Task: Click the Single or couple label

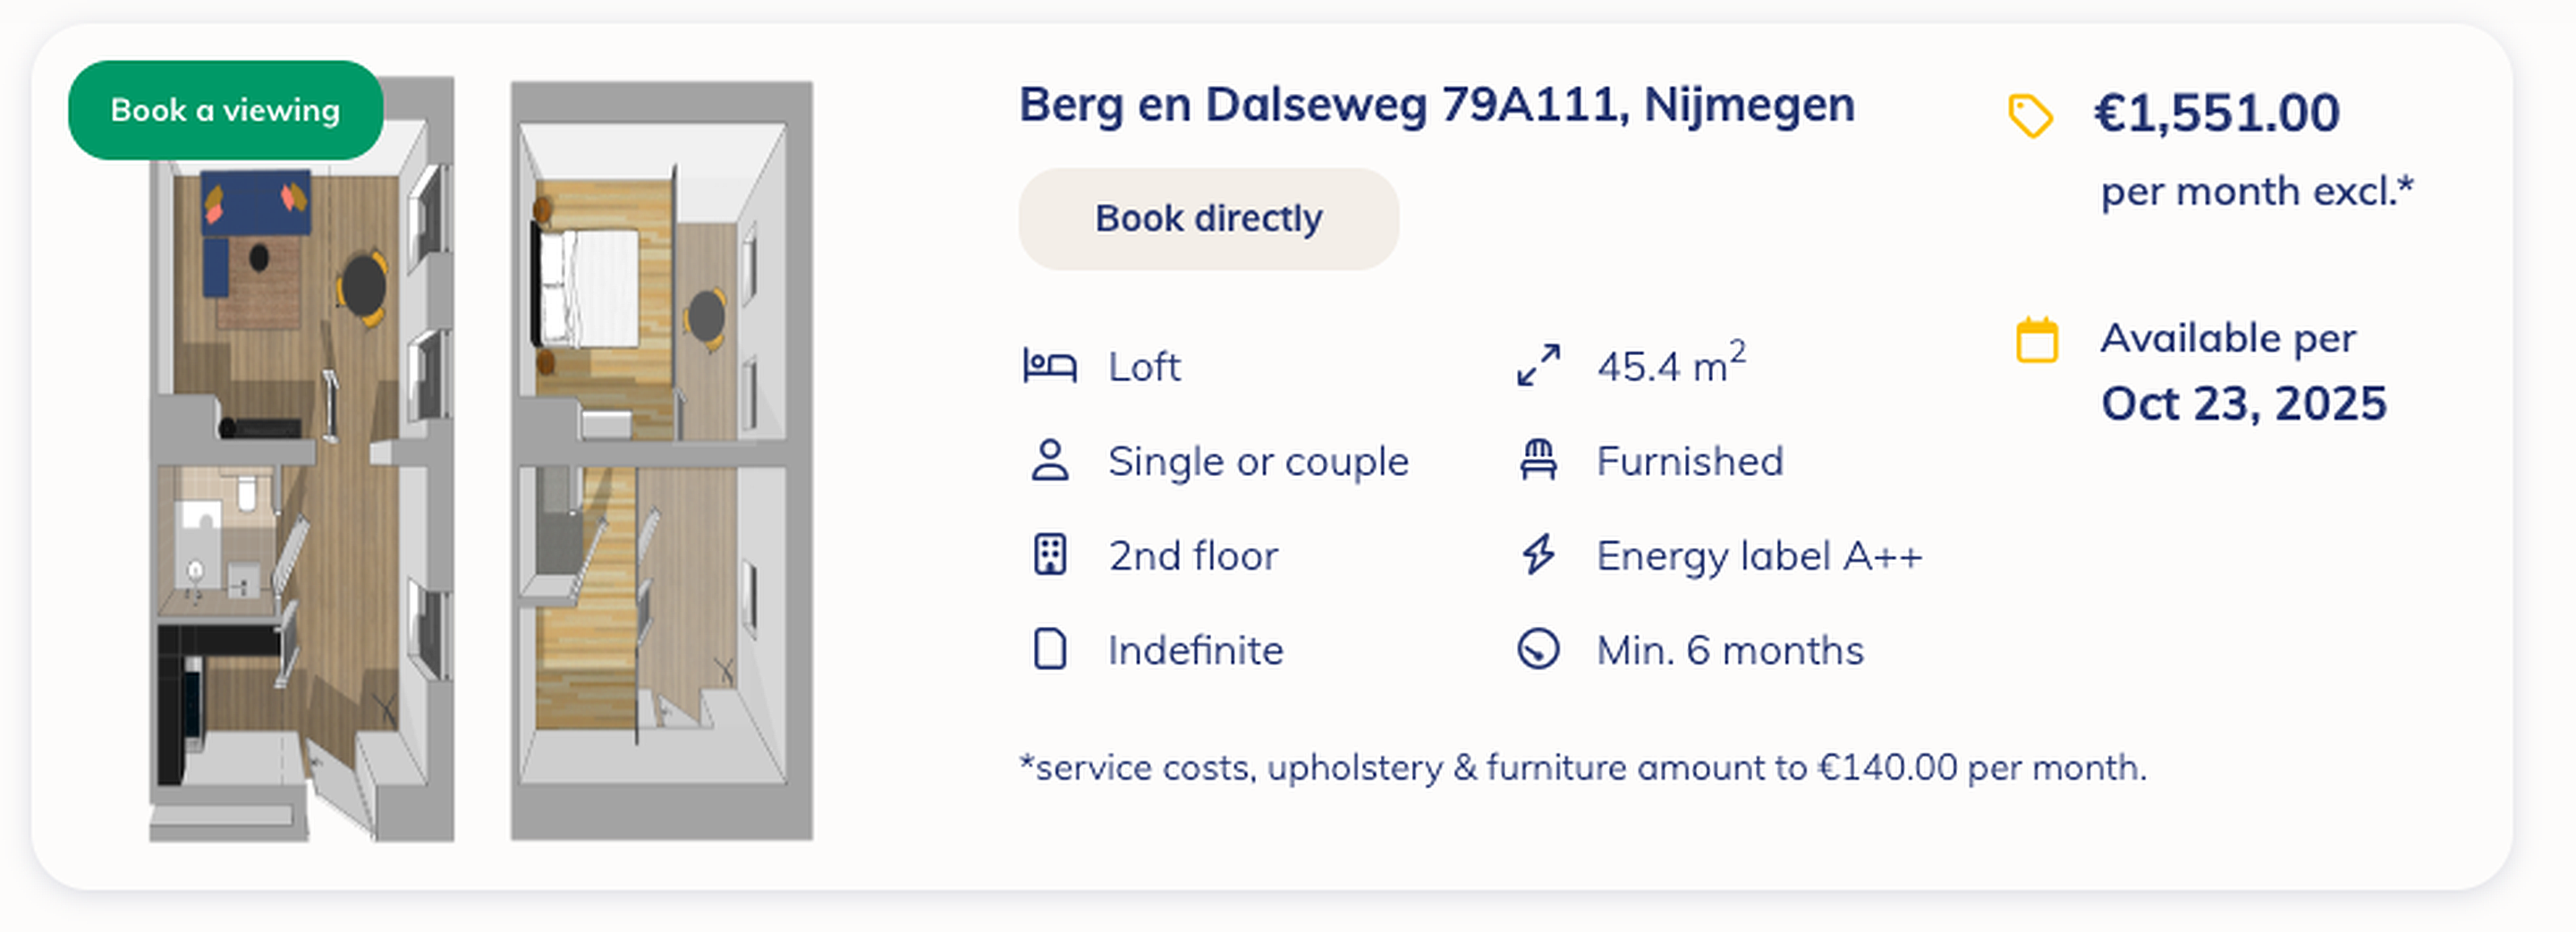Action: [1258, 462]
